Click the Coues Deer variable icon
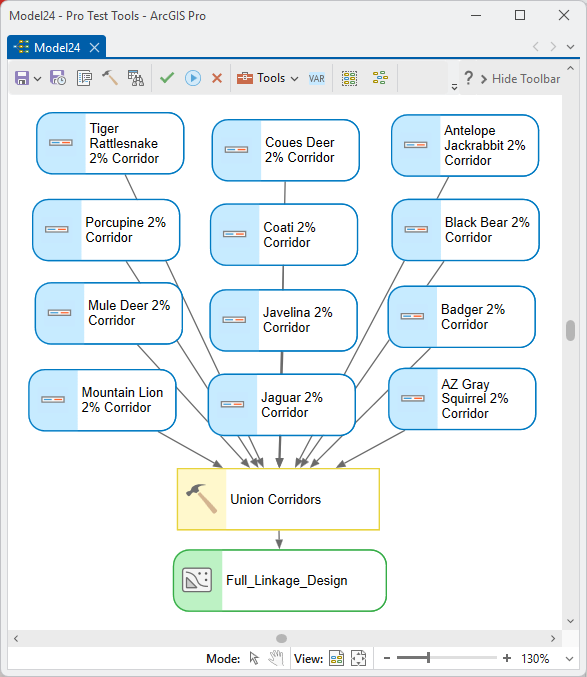 (x=236, y=150)
